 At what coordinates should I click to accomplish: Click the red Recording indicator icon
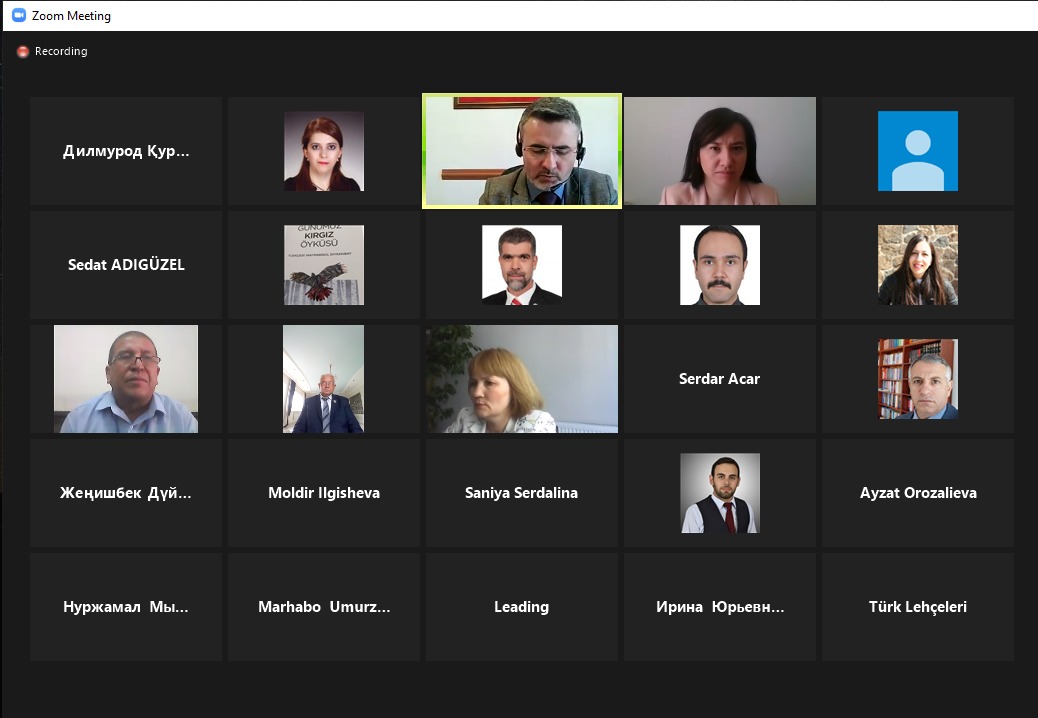[23, 52]
